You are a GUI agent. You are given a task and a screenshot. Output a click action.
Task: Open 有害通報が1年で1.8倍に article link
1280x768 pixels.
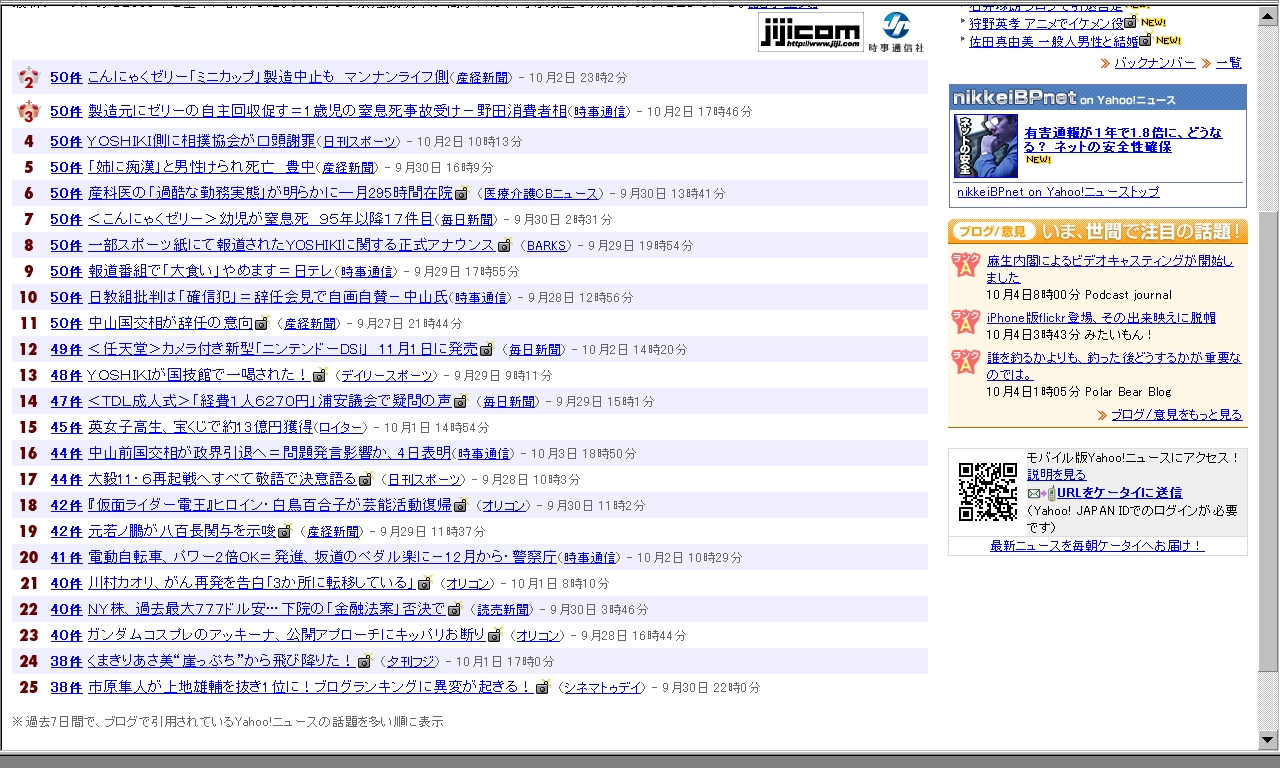(x=1123, y=140)
